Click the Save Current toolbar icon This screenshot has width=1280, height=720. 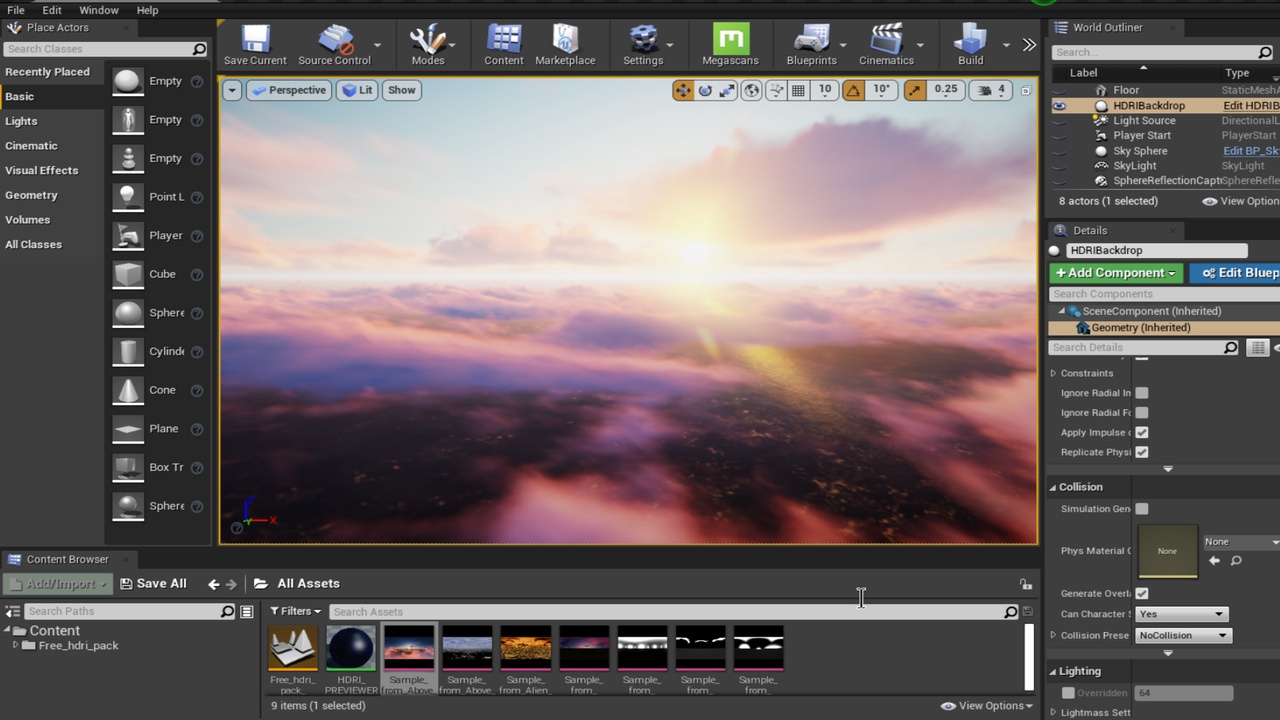[x=255, y=45]
